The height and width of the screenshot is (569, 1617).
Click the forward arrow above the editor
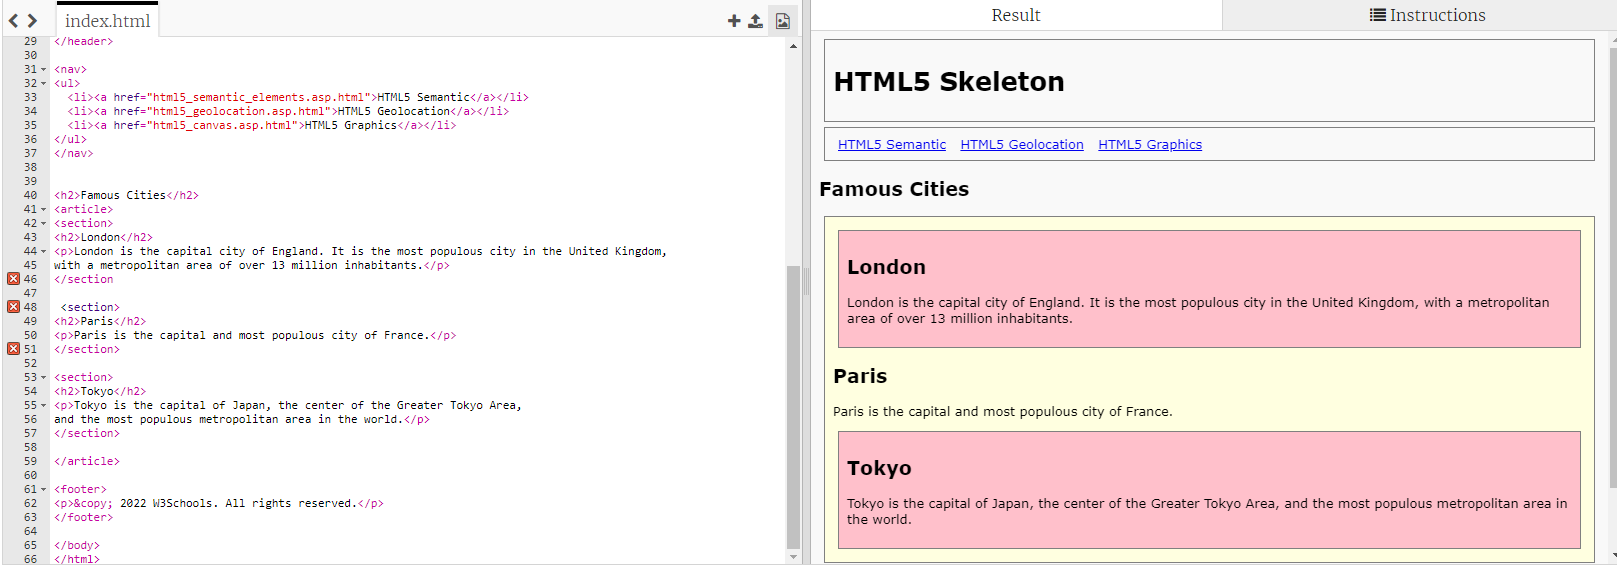coord(32,20)
